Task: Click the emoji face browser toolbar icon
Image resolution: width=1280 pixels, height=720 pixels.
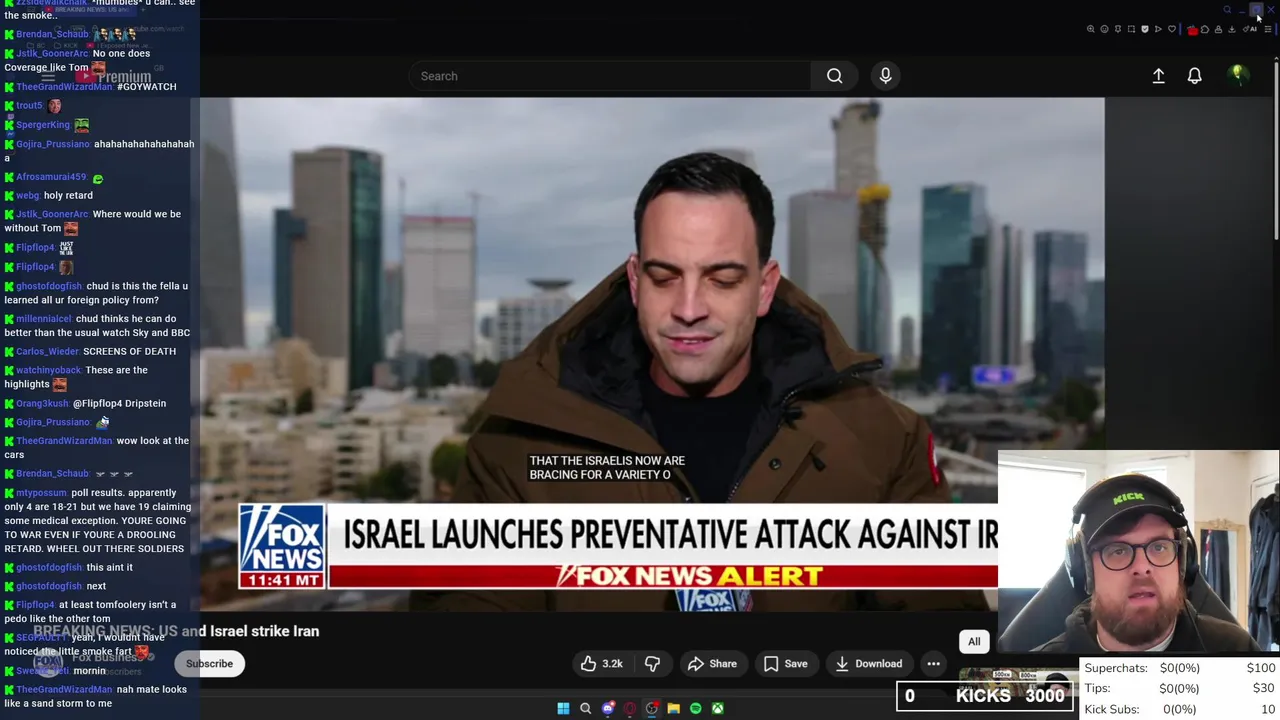Action: coord(1104,29)
